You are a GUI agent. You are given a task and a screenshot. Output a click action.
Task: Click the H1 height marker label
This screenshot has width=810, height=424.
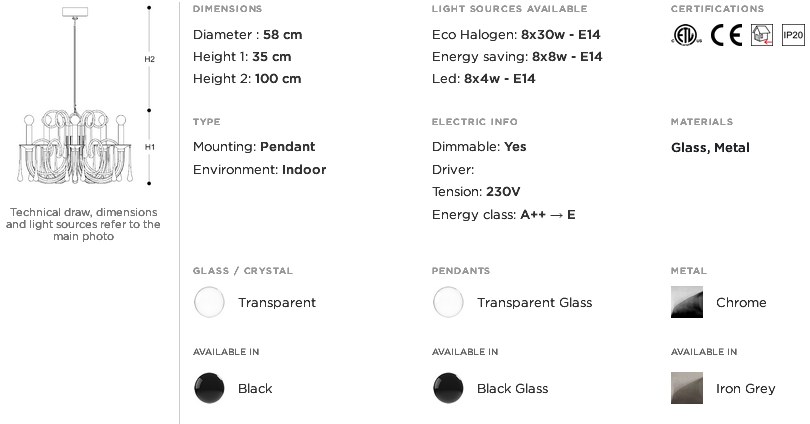tap(149, 147)
